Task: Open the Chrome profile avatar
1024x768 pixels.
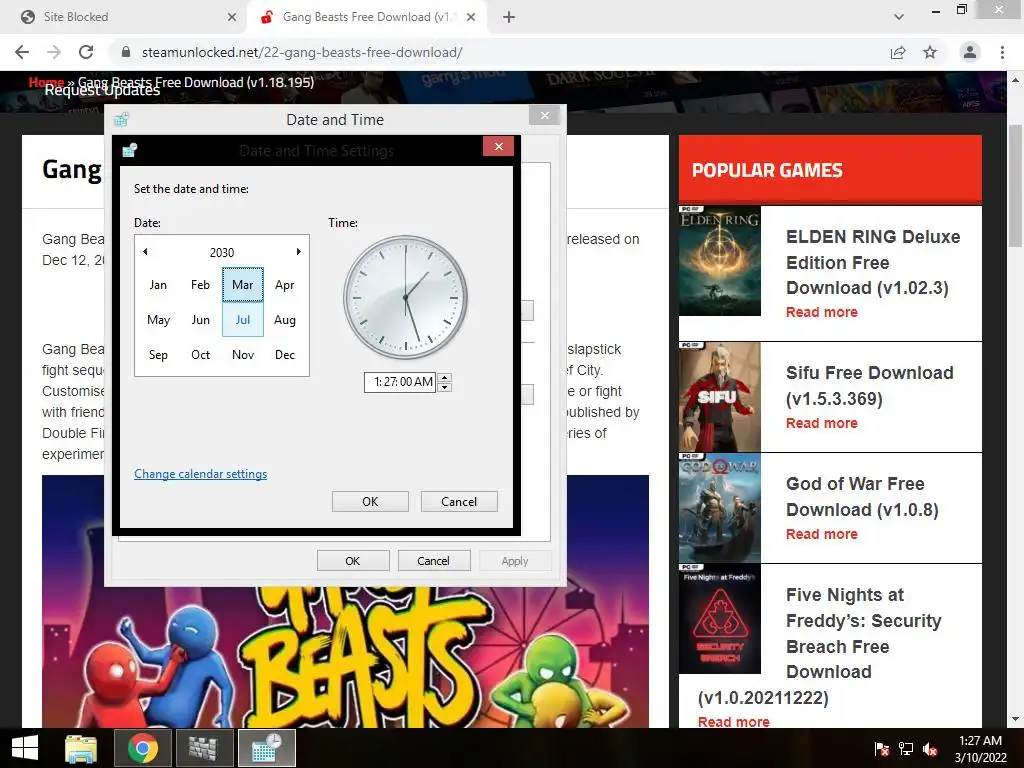Action: pos(970,52)
